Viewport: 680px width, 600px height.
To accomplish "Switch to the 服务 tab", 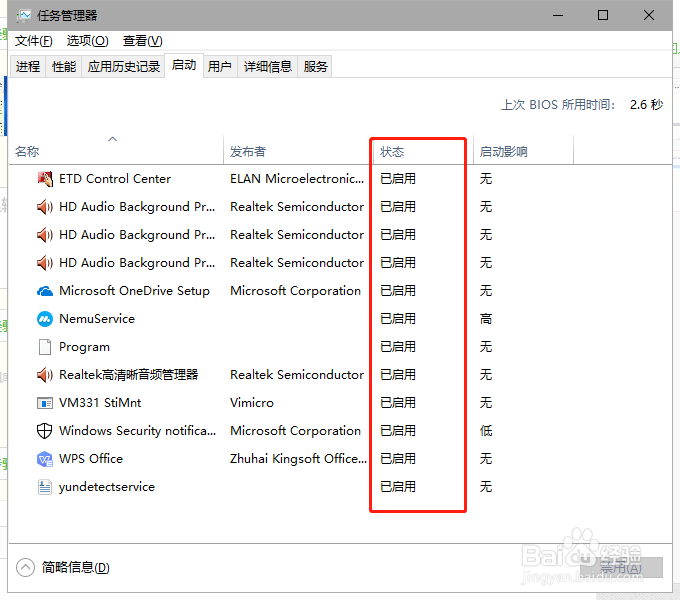I will point(315,67).
